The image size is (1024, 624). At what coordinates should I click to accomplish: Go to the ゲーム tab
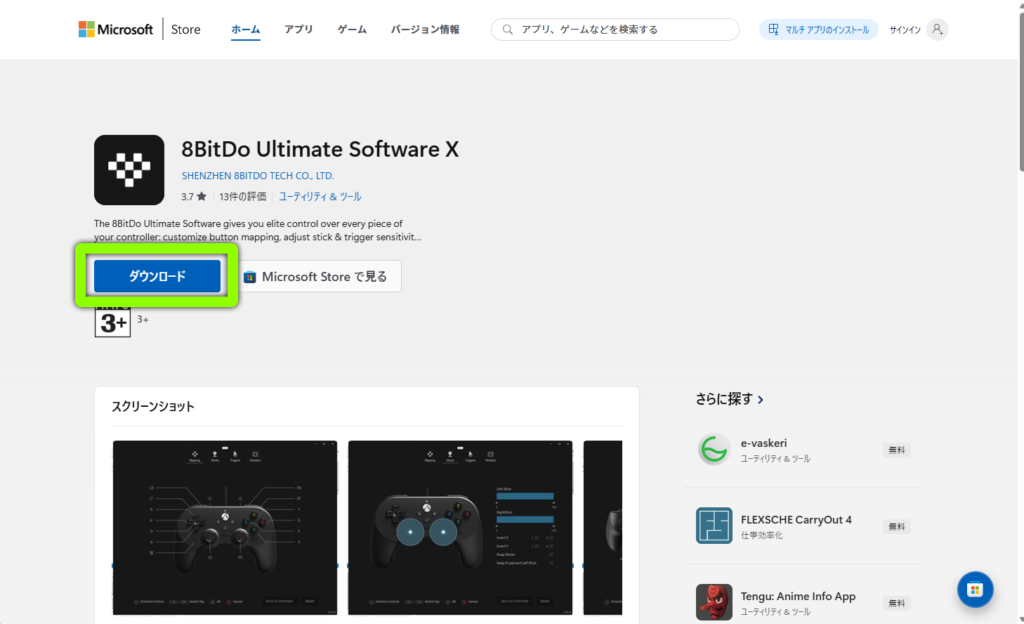click(x=352, y=30)
